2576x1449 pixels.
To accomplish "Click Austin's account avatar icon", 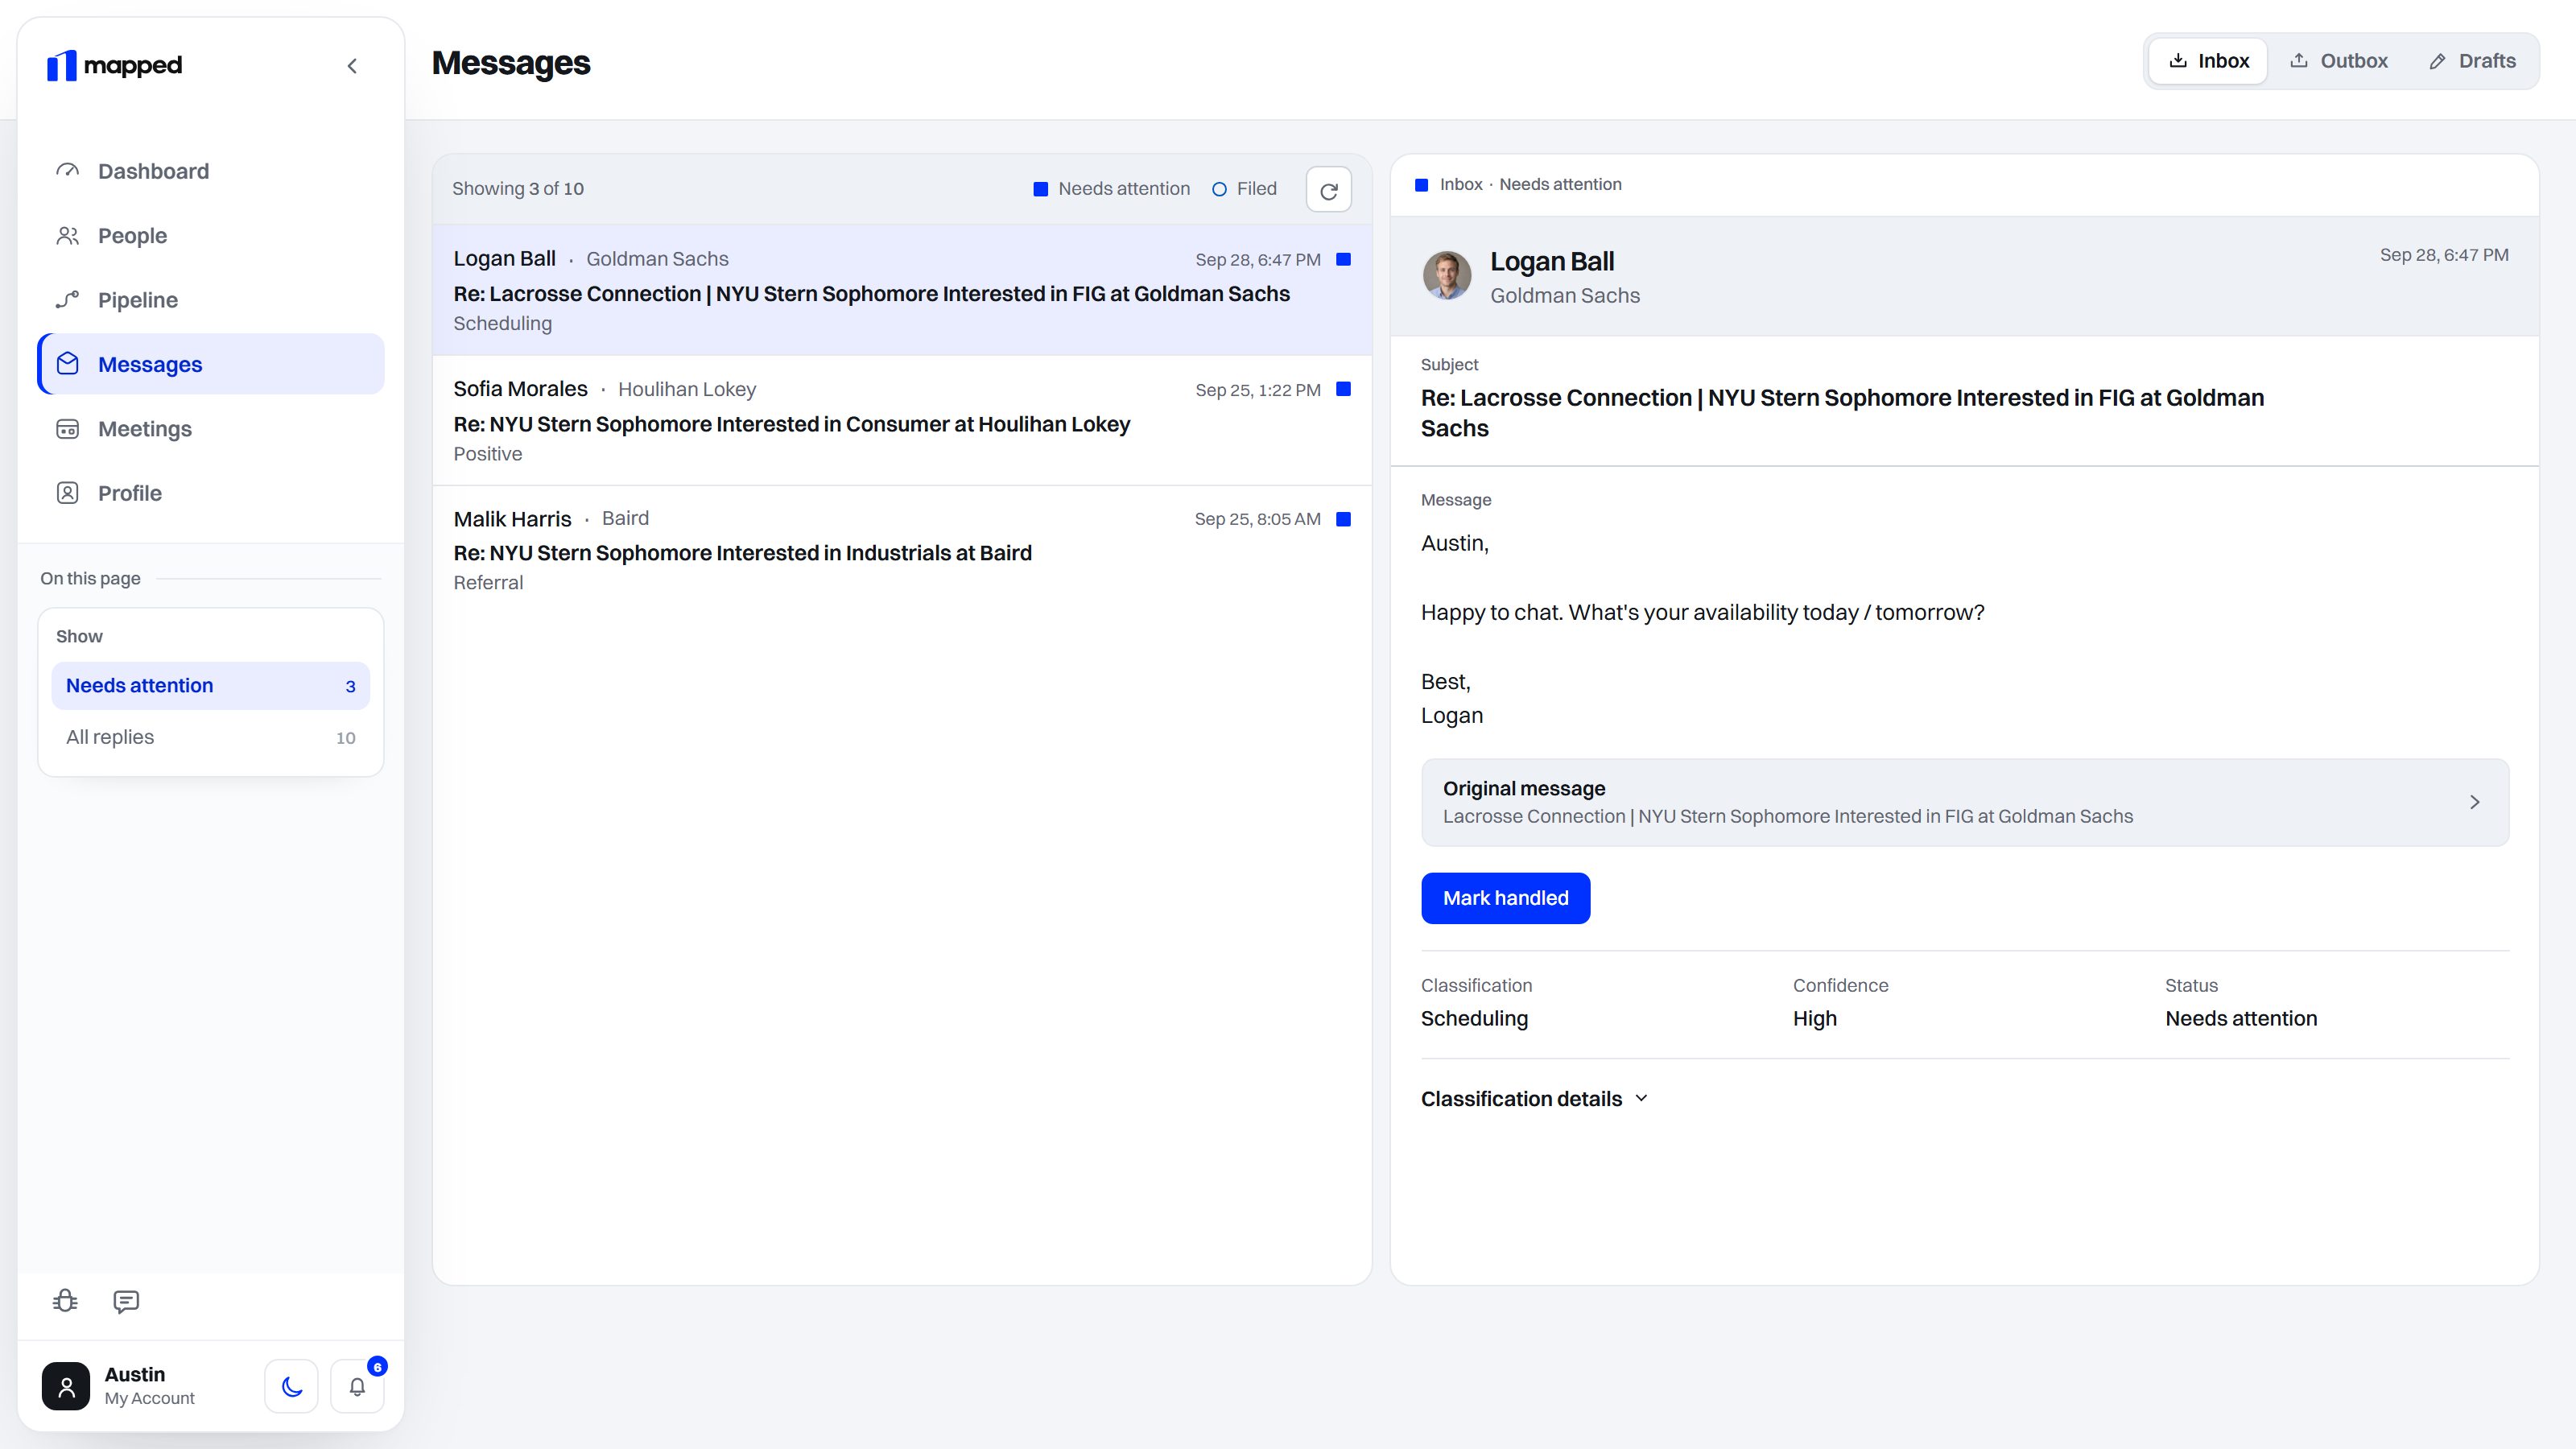I will pyautogui.click(x=66, y=1386).
